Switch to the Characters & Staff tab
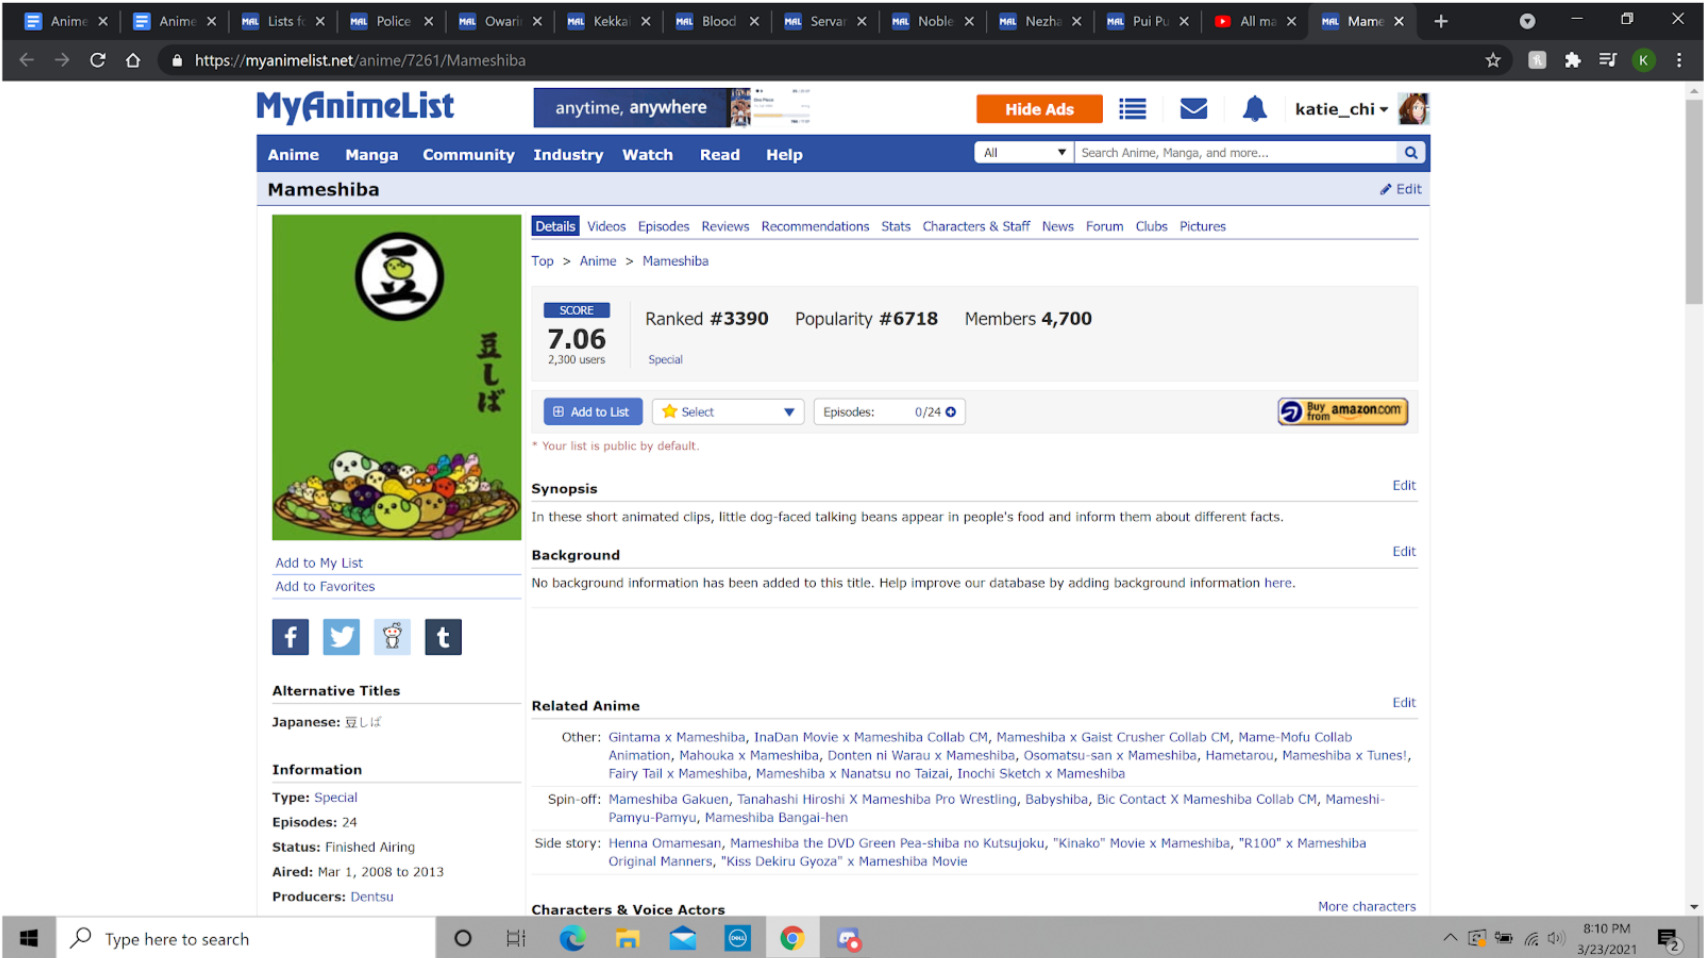Image resolution: width=1704 pixels, height=958 pixels. coord(976,227)
